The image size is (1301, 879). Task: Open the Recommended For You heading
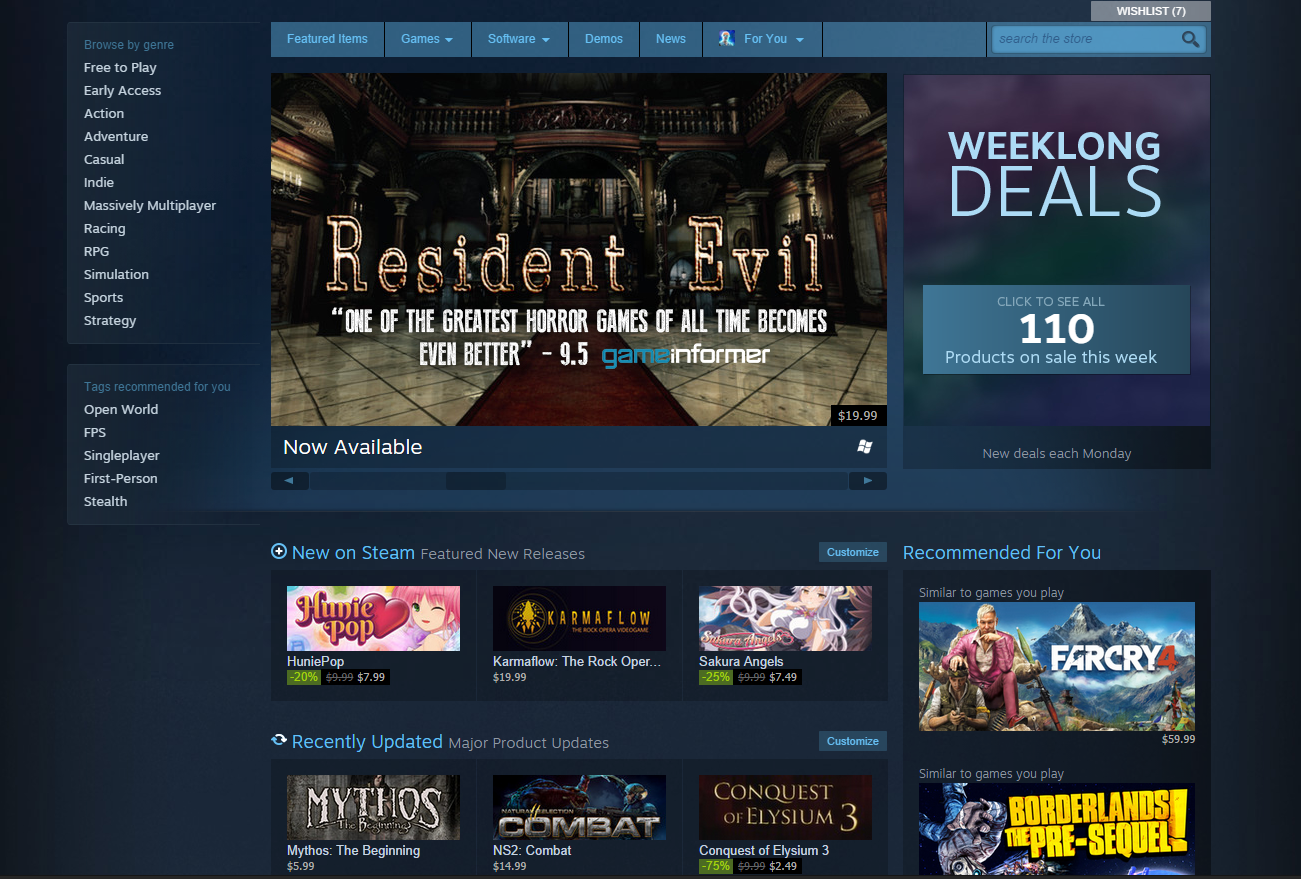1002,552
